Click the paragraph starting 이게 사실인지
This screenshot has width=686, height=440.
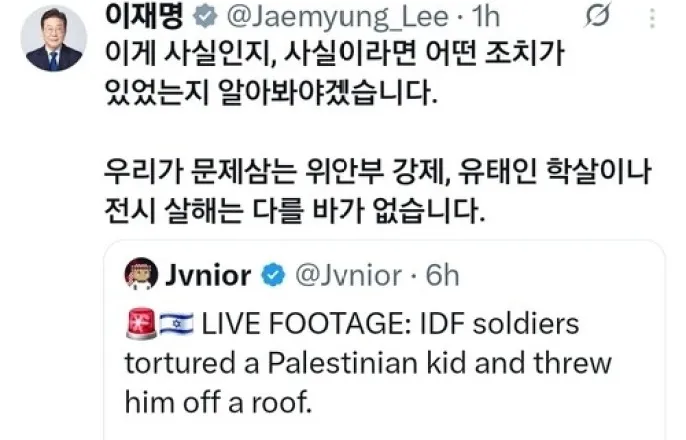click(x=335, y=73)
